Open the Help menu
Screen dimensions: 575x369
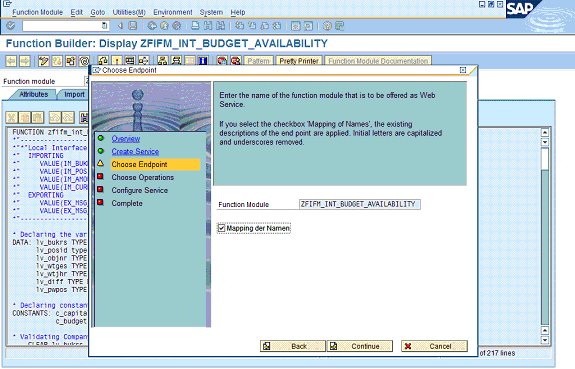tap(238, 12)
